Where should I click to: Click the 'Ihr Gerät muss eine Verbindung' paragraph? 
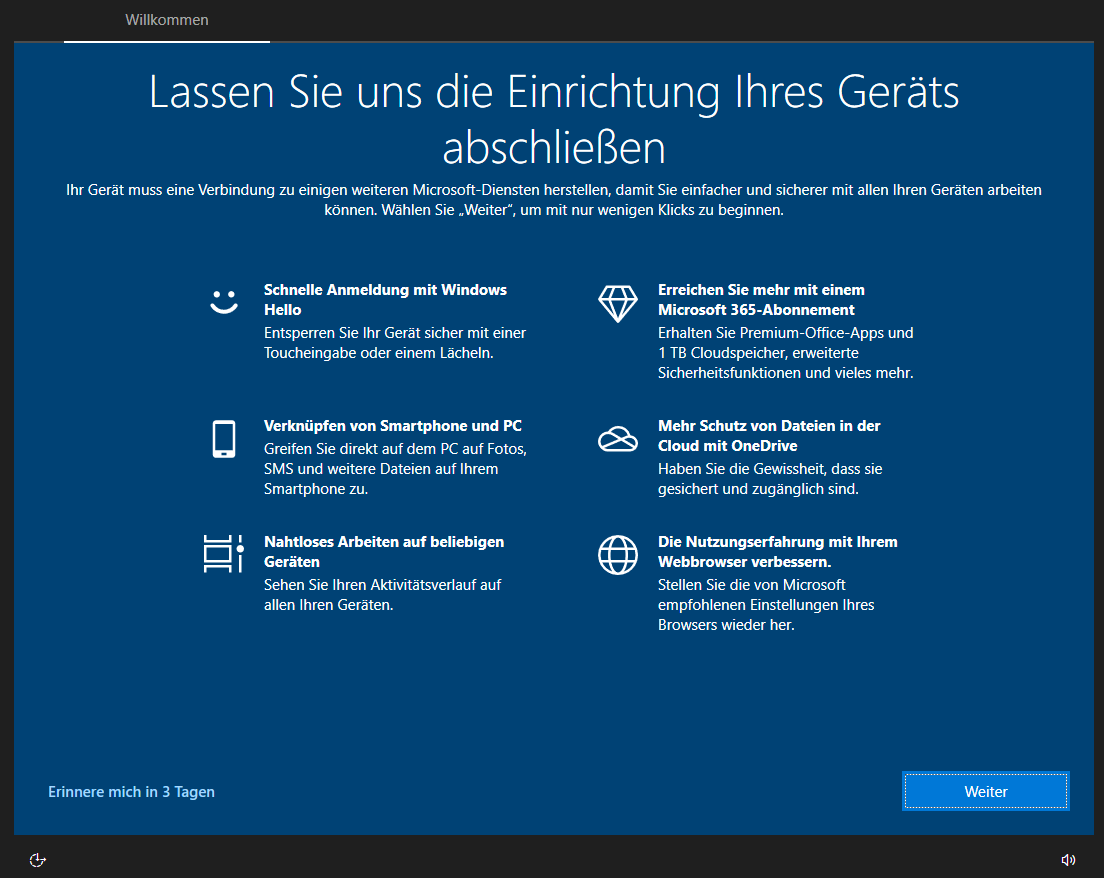pos(553,200)
